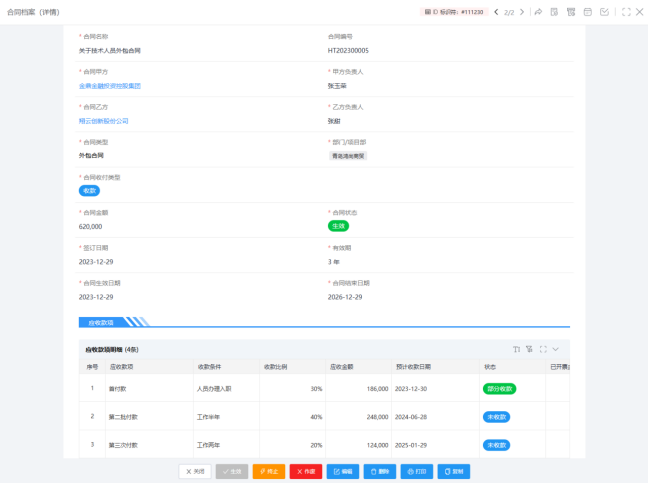The image size is (648, 483).
Task: Click the checkmark task icon in header
Action: click(603, 12)
